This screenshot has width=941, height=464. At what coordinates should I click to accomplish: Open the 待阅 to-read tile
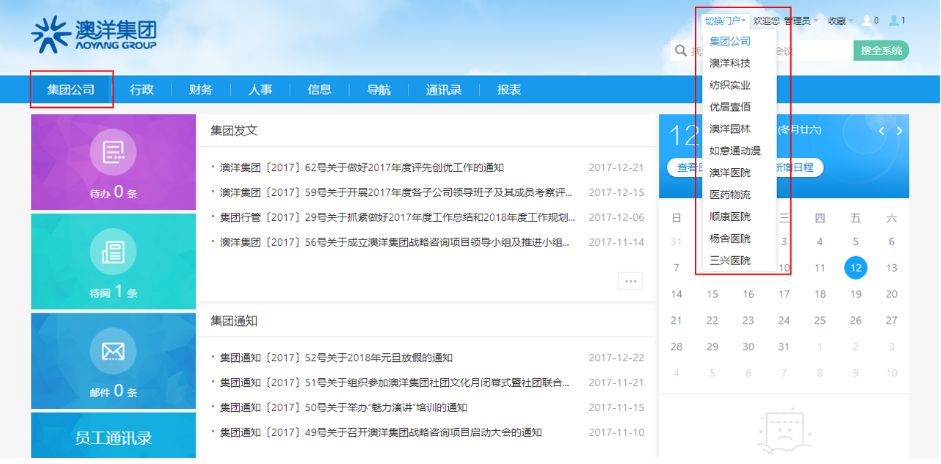113,262
